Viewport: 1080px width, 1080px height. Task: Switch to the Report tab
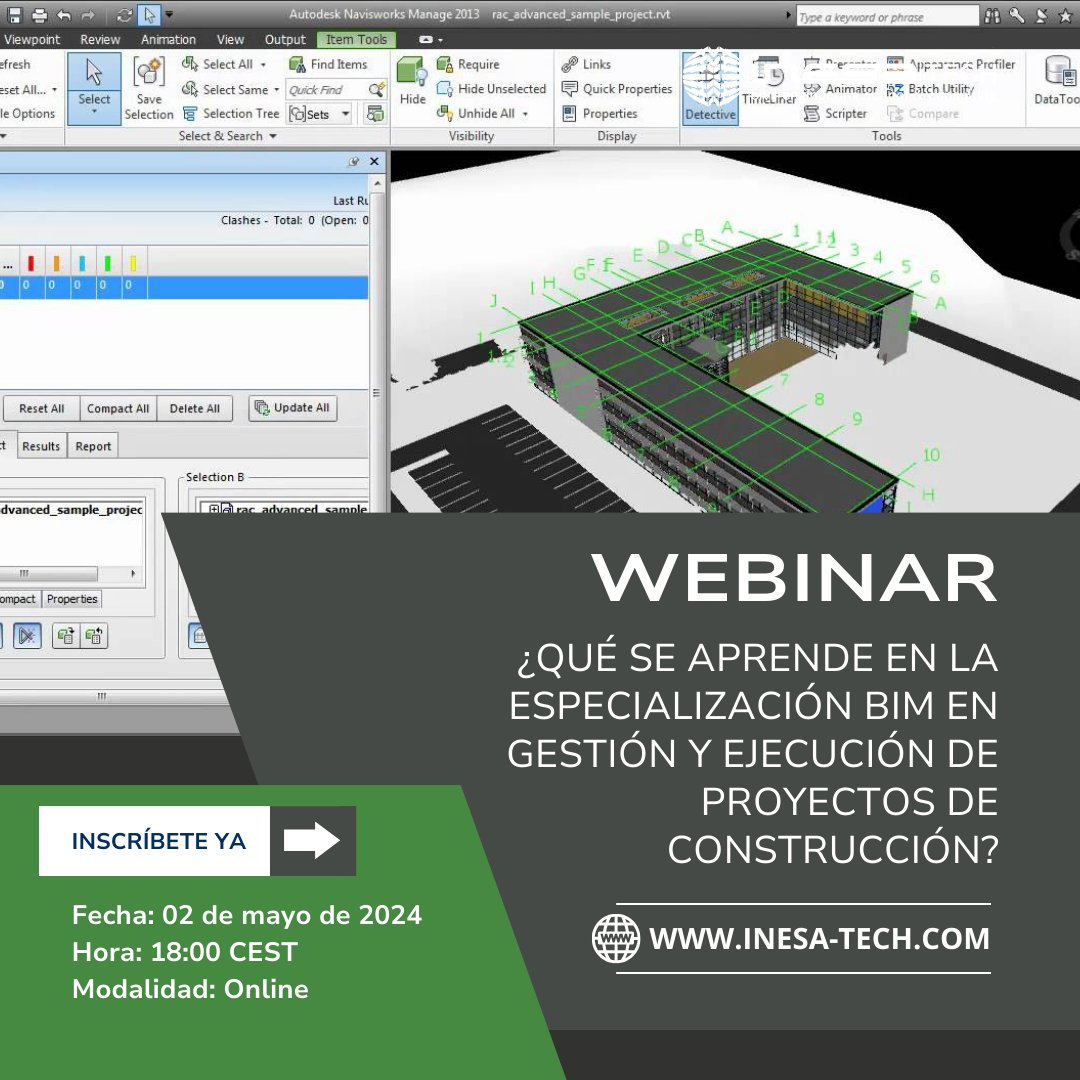pos(93,446)
